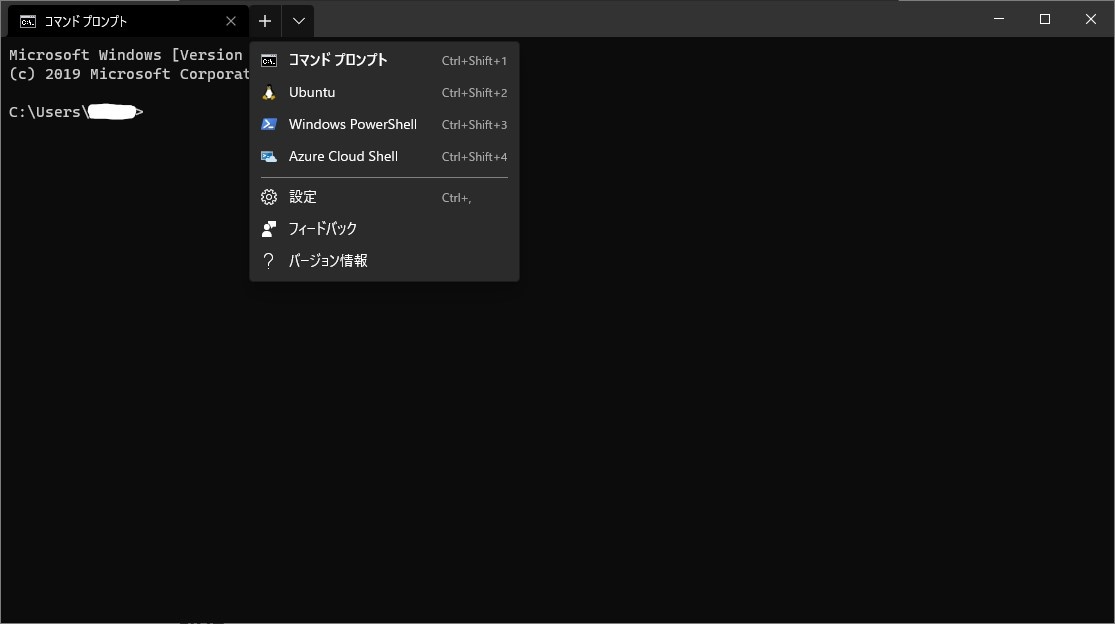This screenshot has width=1115, height=624.
Task: Click the settings gear icon
Action: pyautogui.click(x=269, y=197)
